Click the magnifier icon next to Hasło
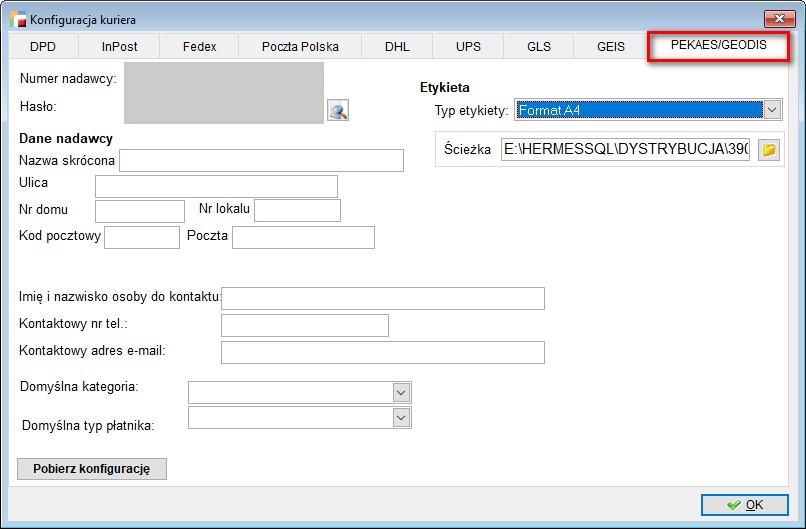The height and width of the screenshot is (529, 806). [x=338, y=111]
